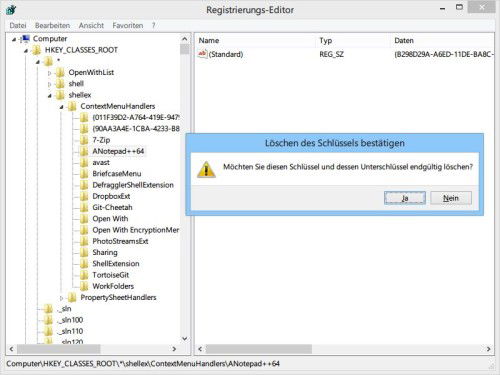Click the Nein button to cancel deletion

451,198
